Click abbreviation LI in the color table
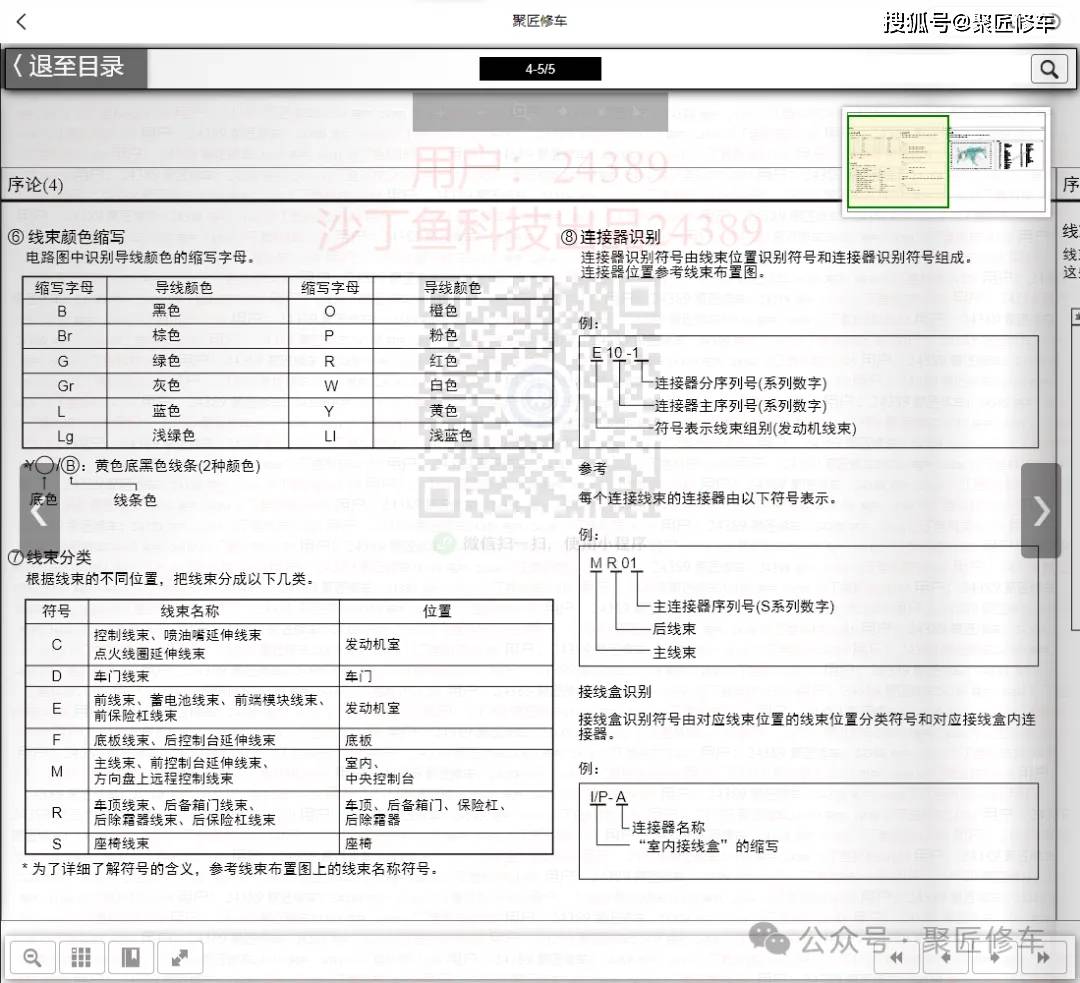Screen dimensions: 1080x983 click(330, 436)
